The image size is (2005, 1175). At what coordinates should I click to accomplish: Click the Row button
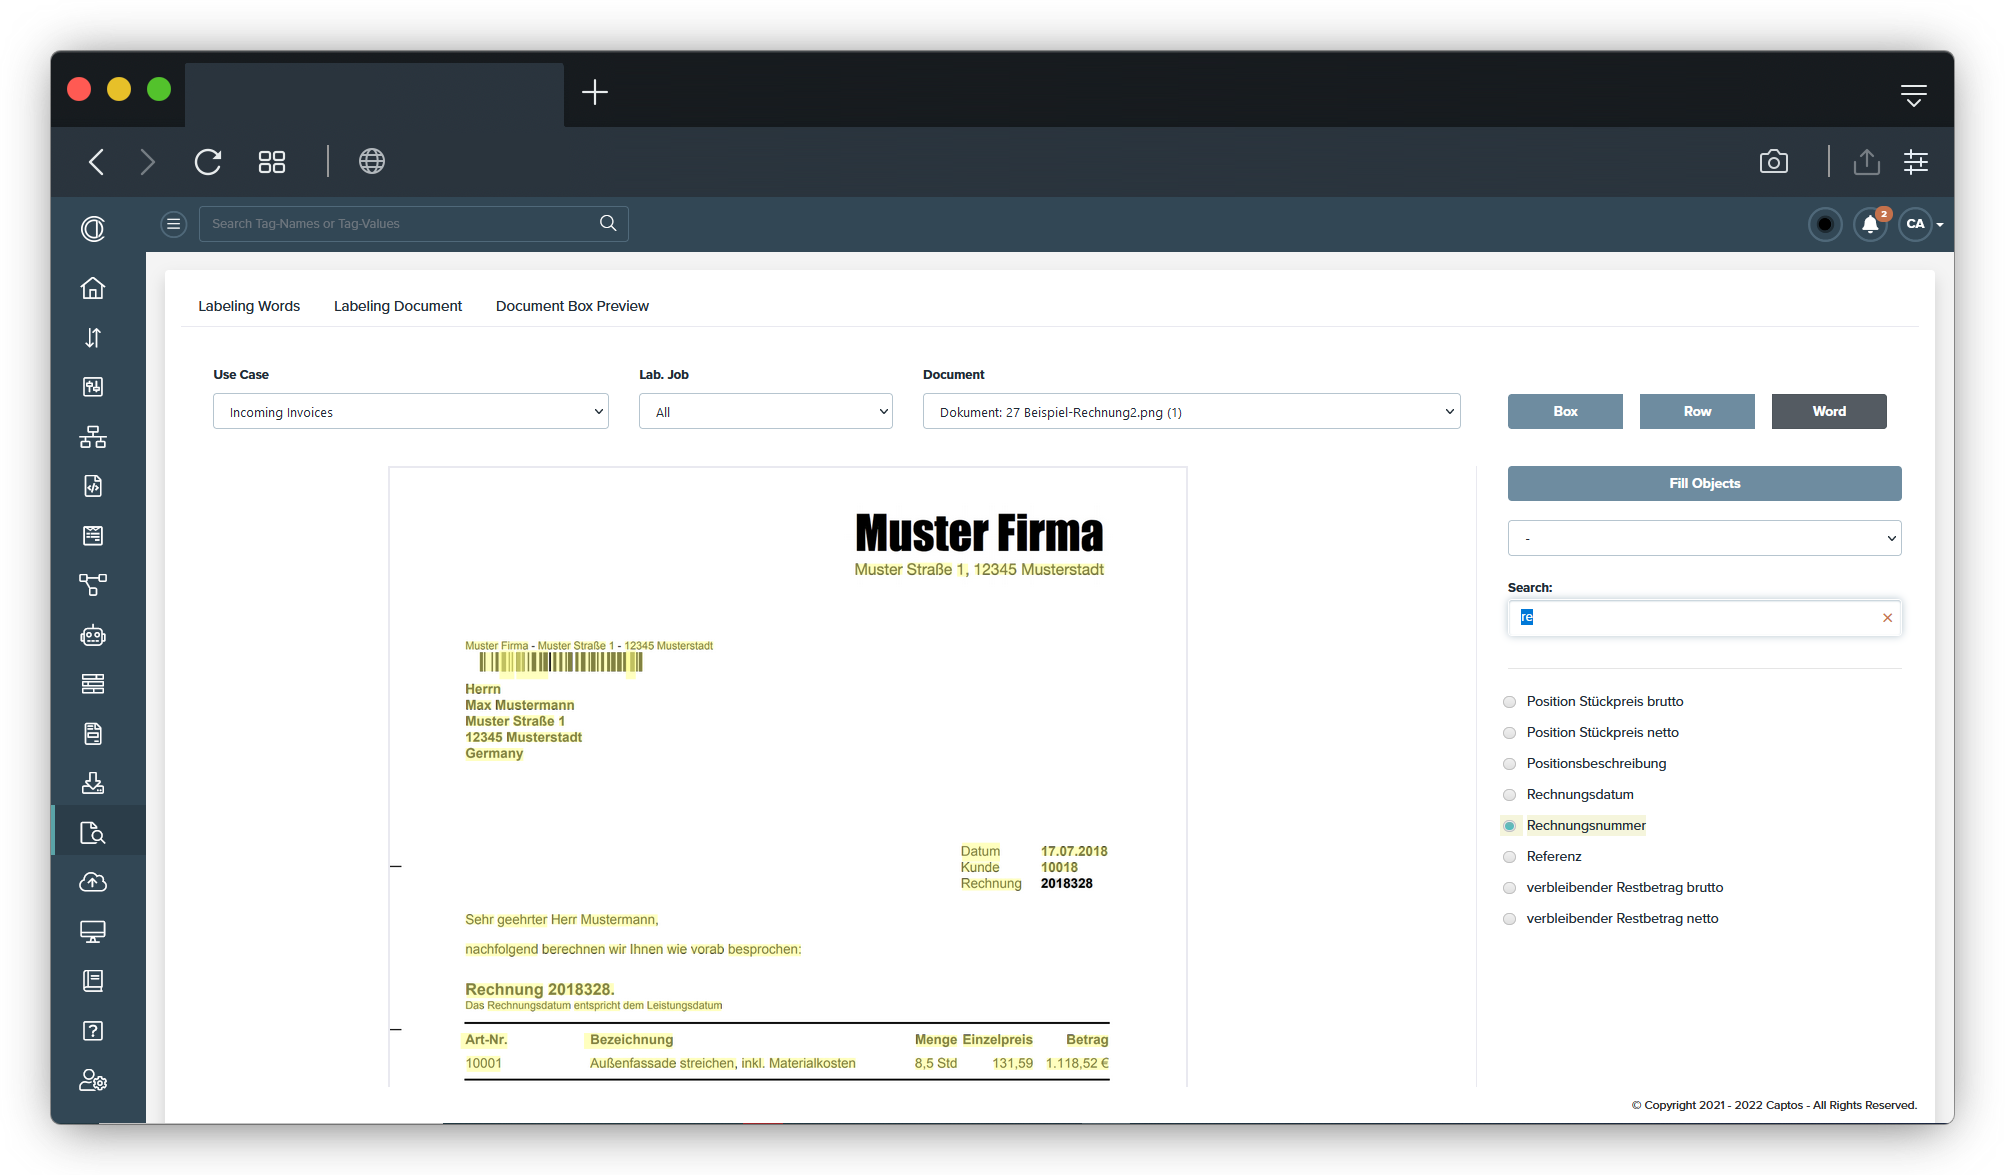click(1697, 411)
